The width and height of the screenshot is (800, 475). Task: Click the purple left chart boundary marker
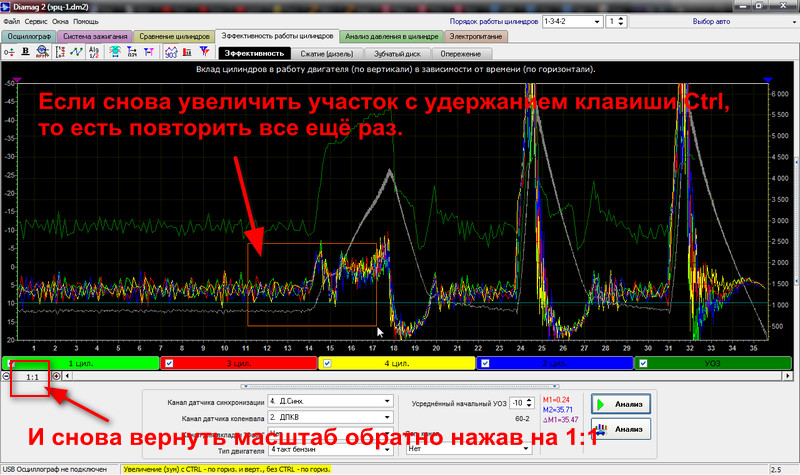[17, 80]
